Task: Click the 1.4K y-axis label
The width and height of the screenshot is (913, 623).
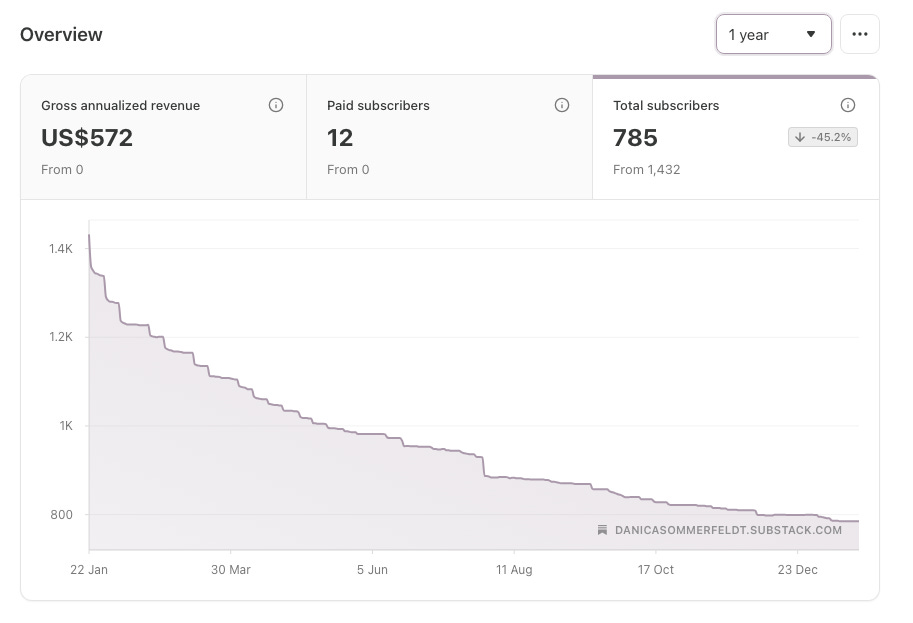Action: point(61,249)
